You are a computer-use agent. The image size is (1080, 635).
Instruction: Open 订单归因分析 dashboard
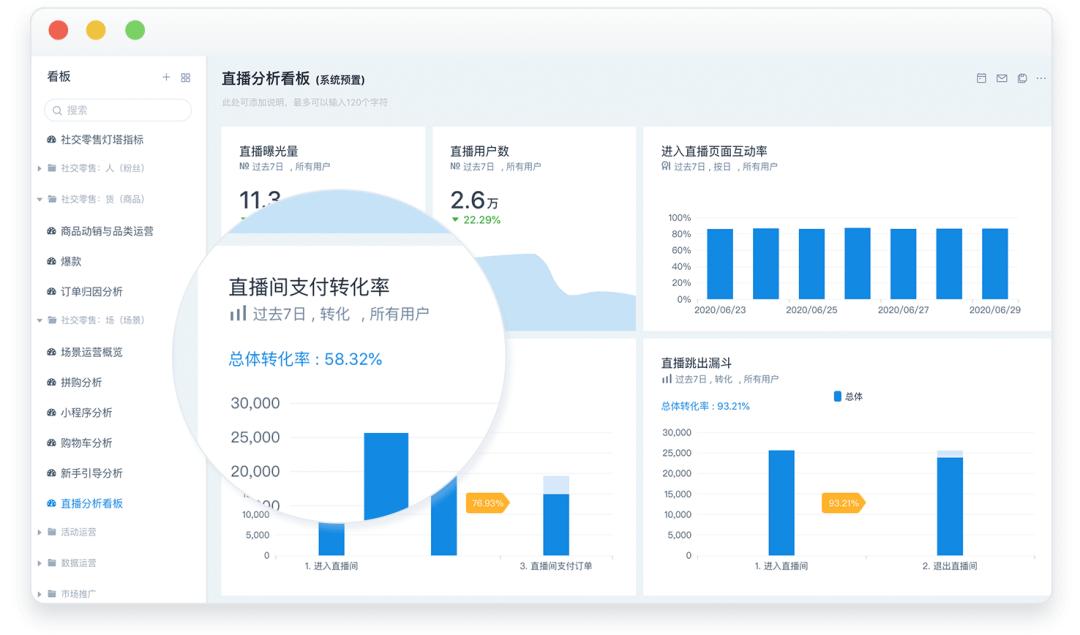pyautogui.click(x=92, y=291)
